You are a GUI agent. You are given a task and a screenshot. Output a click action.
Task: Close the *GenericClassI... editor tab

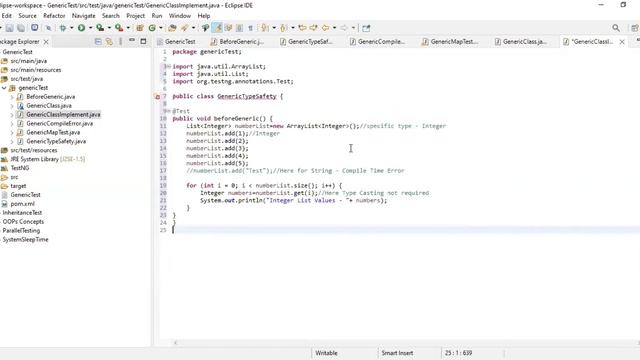[622, 42]
